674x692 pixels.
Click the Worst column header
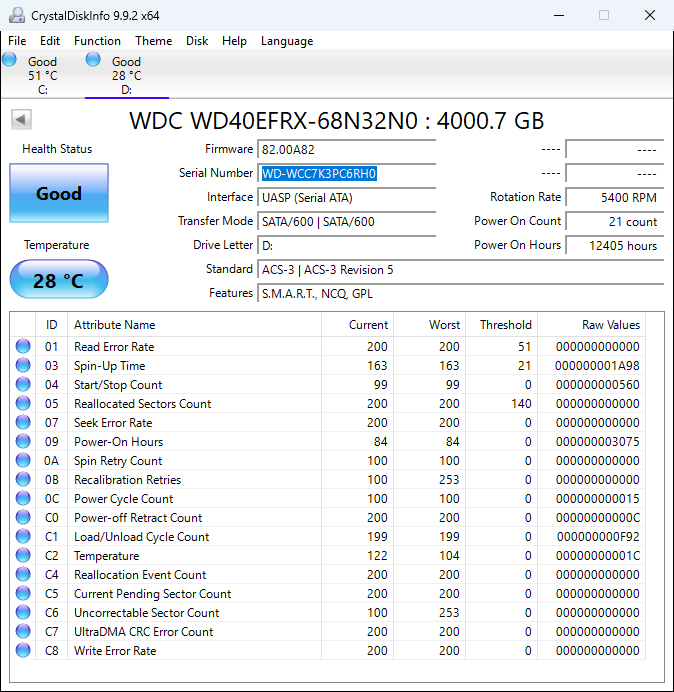point(429,325)
